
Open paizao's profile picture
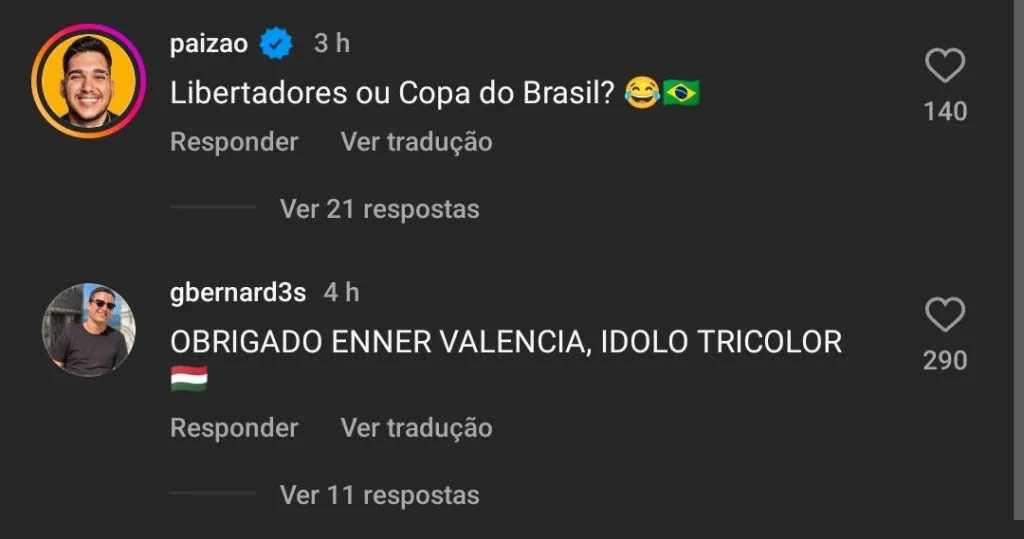(x=88, y=80)
